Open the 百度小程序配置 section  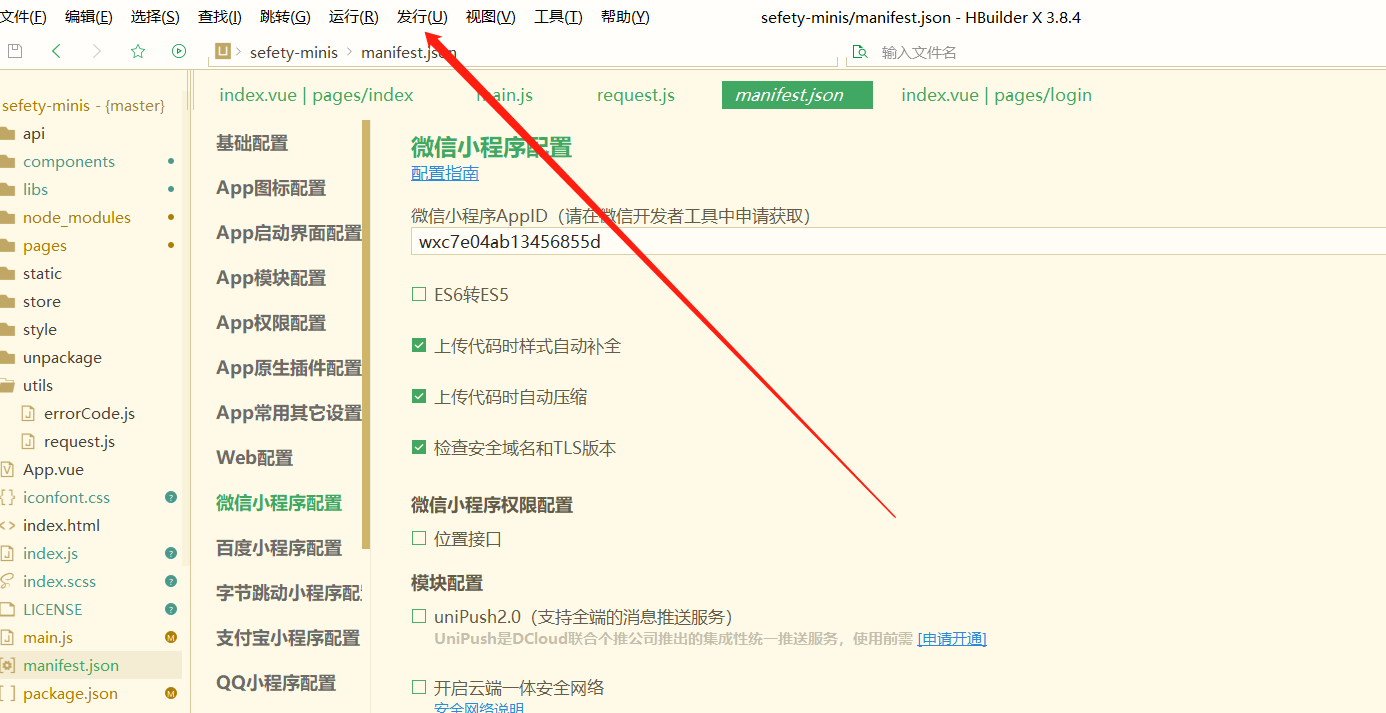279,548
